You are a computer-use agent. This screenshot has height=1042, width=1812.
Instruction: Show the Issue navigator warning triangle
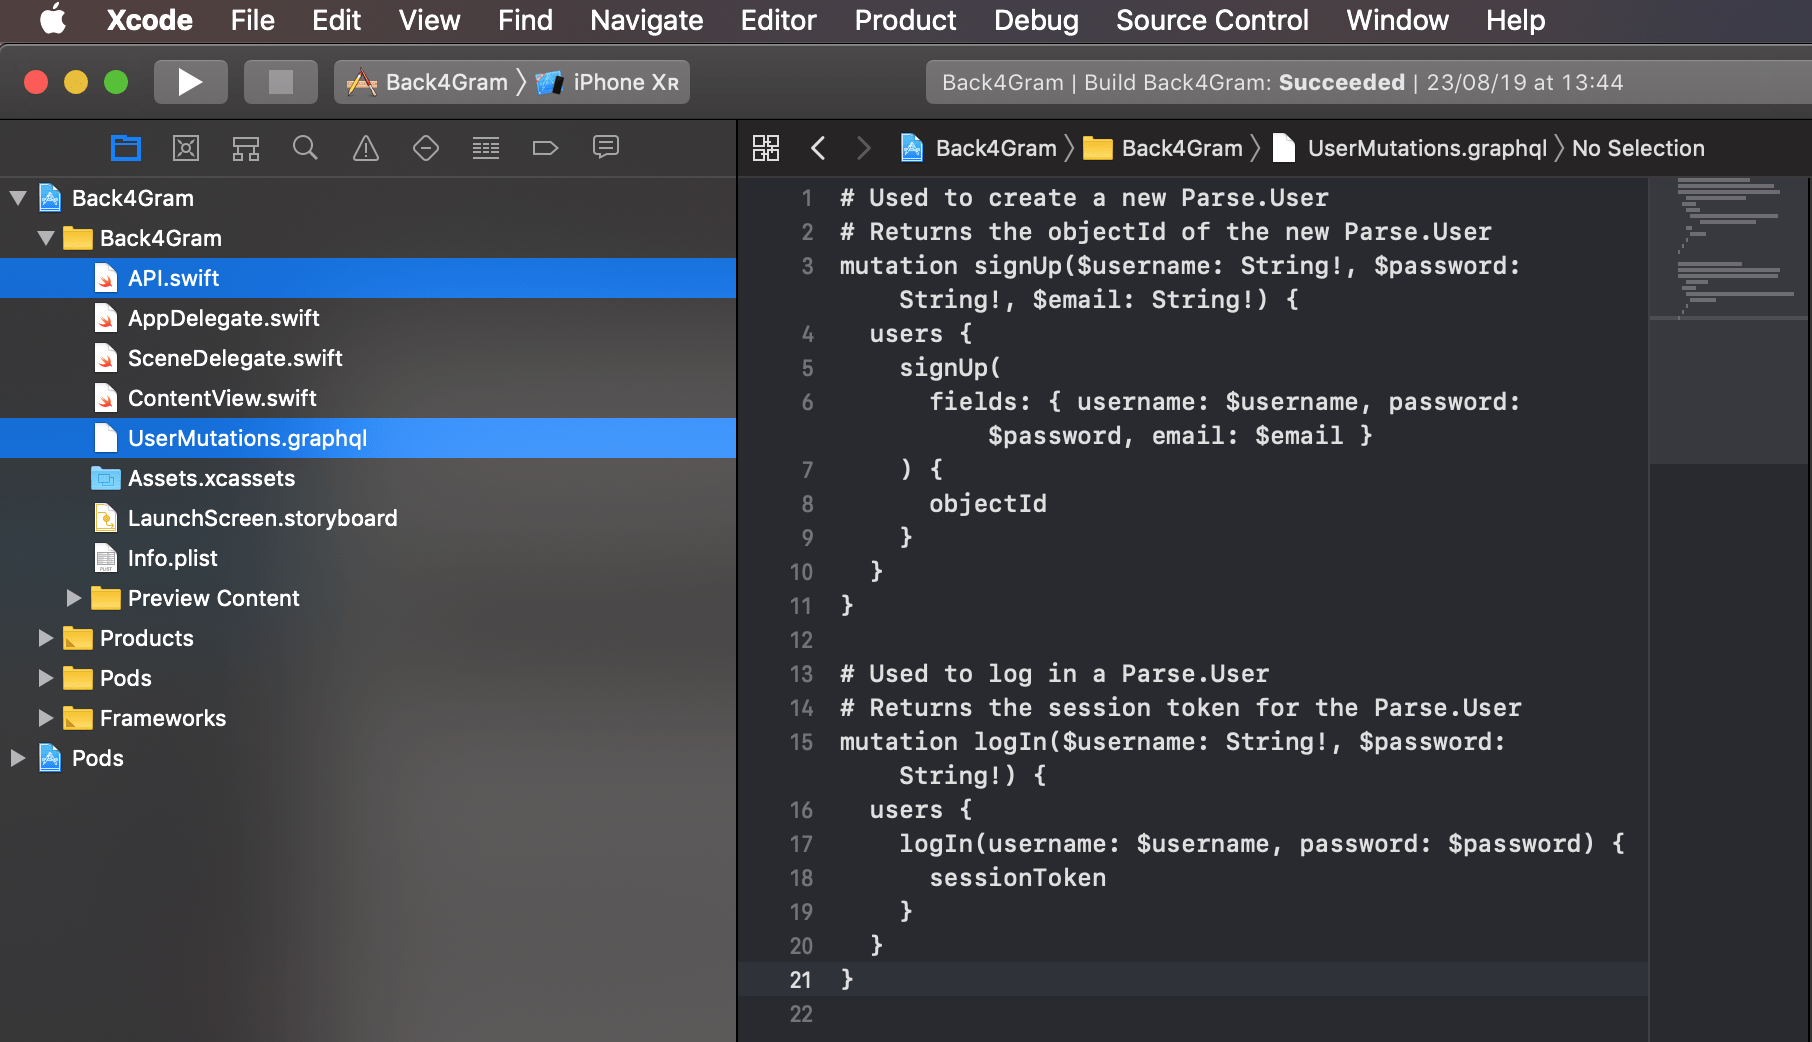[x=365, y=147]
